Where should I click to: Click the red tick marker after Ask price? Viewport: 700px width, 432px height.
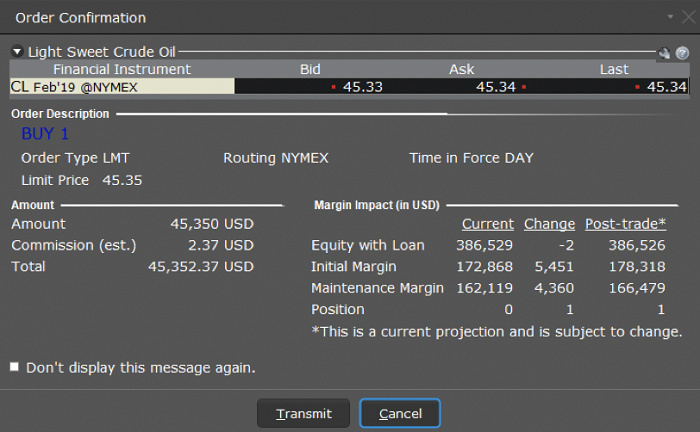pos(524,87)
